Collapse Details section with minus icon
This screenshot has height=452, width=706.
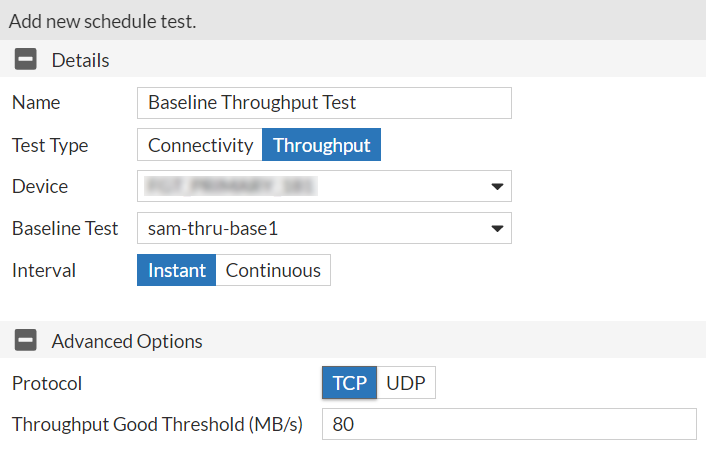(25, 60)
